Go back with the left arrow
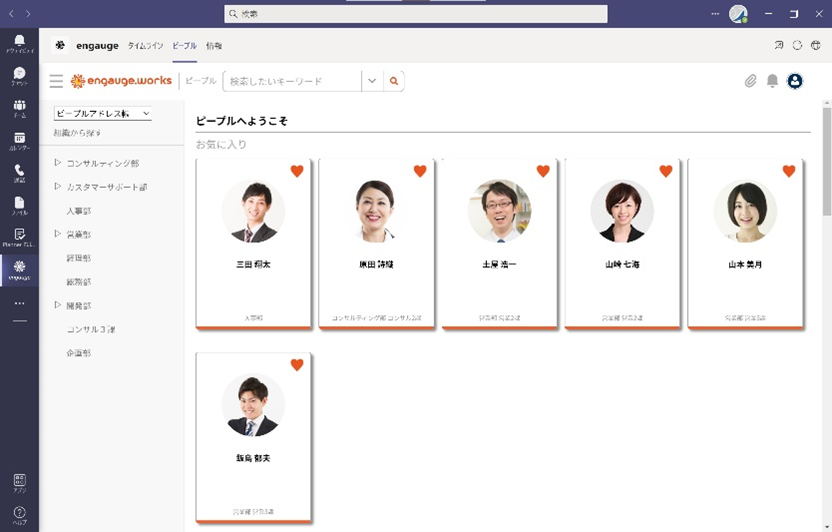 click(12, 13)
